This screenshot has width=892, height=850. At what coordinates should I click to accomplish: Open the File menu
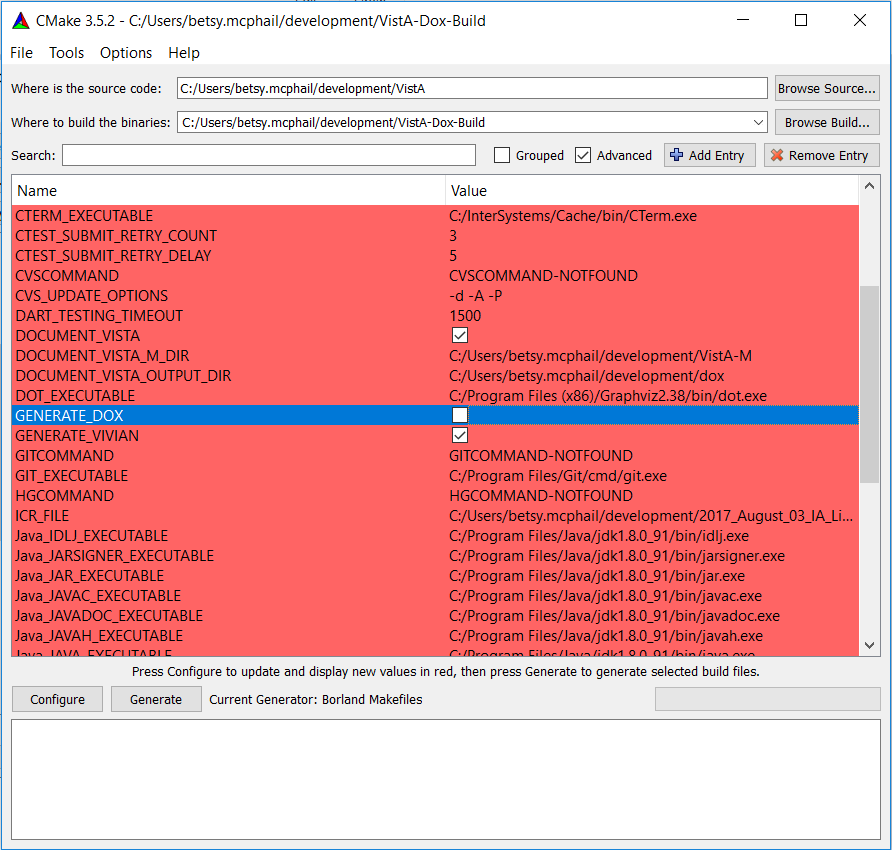(21, 53)
